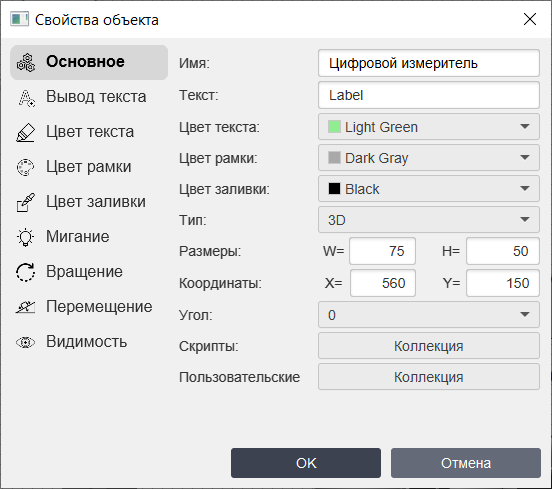552x489 pixels.
Task: Click the Пользовательские label
Action: click(x=239, y=377)
